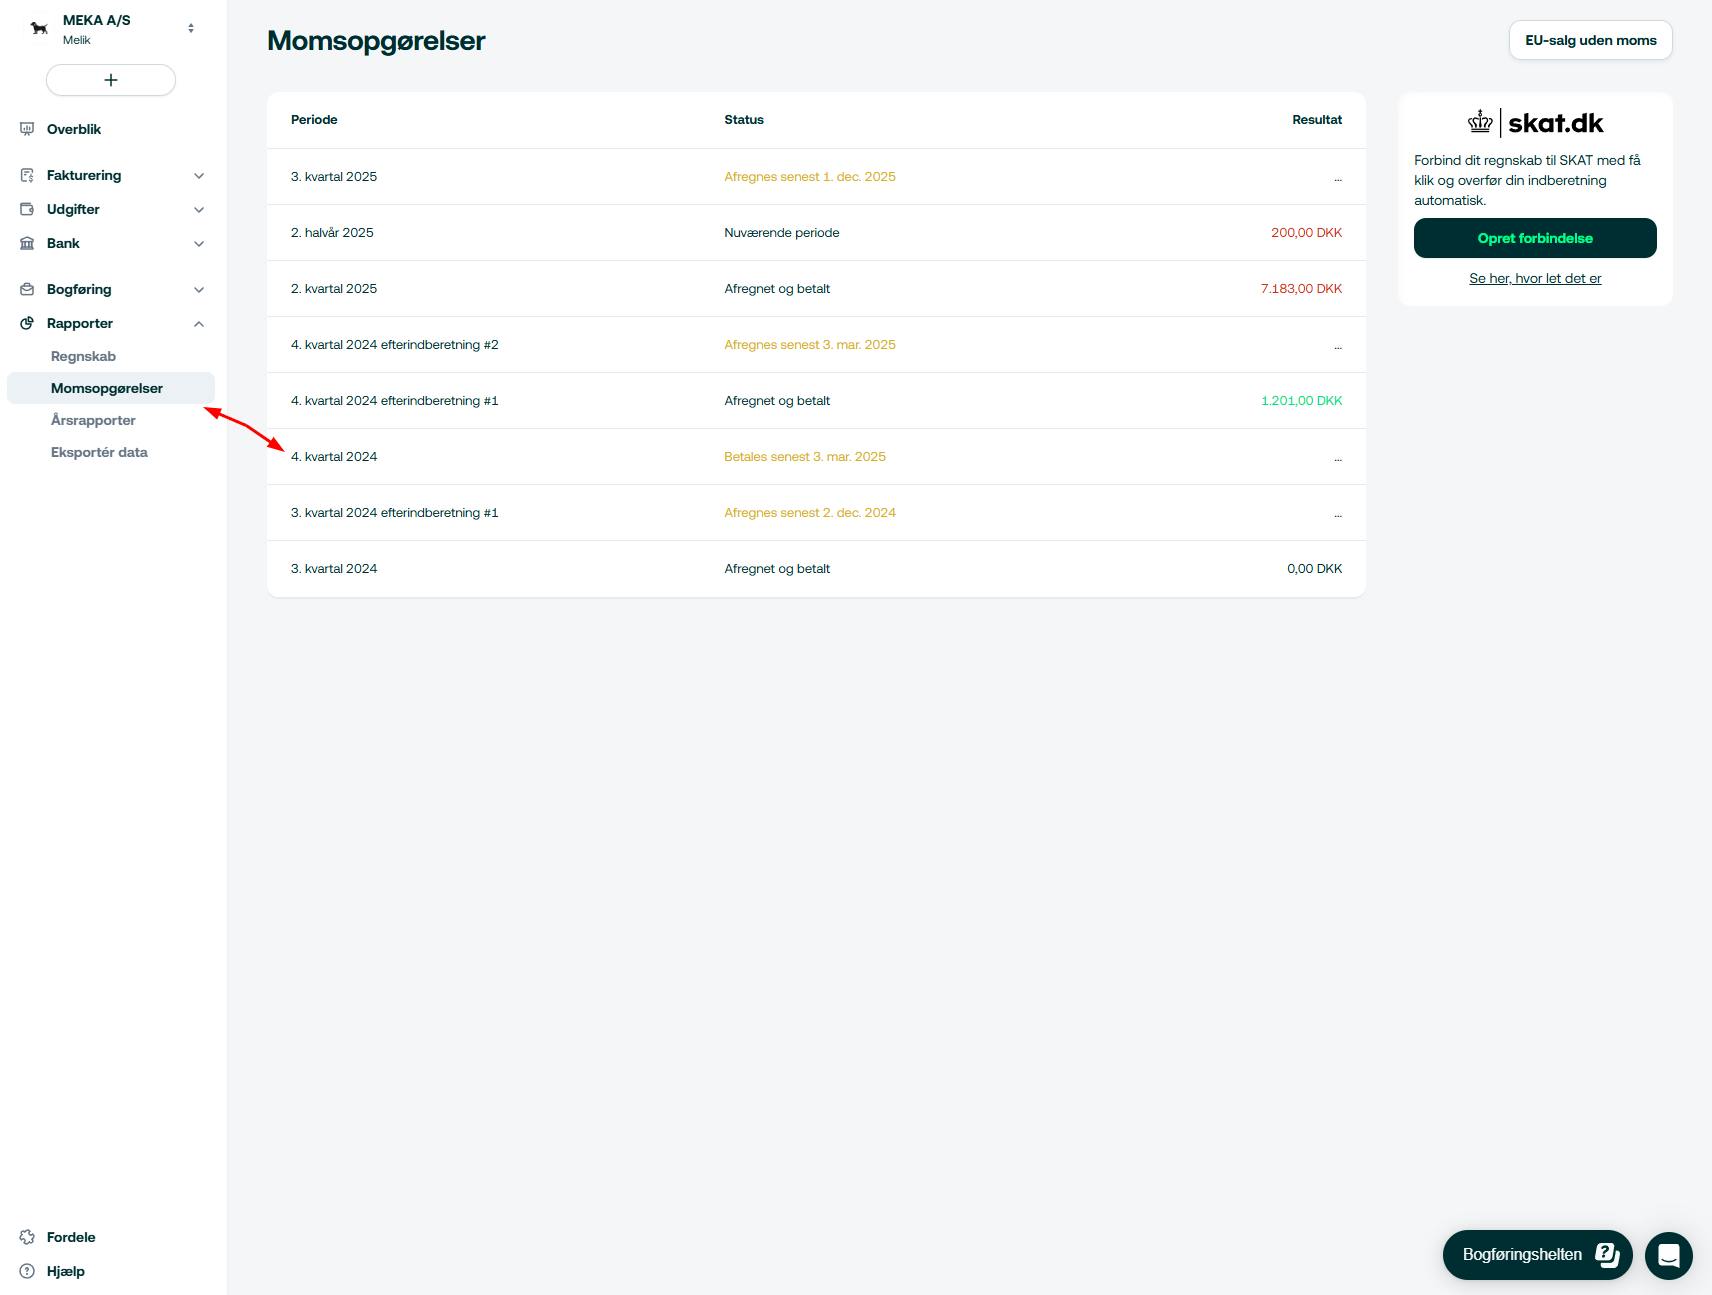The height and width of the screenshot is (1295, 1712).
Task: Click the Hjælp question mark icon
Action: pos(27,1271)
